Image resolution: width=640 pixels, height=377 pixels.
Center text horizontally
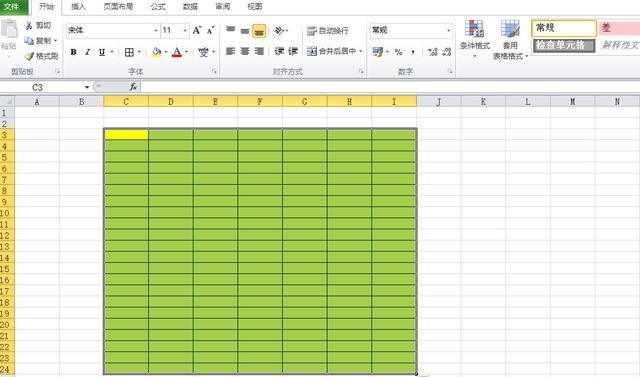pos(244,51)
